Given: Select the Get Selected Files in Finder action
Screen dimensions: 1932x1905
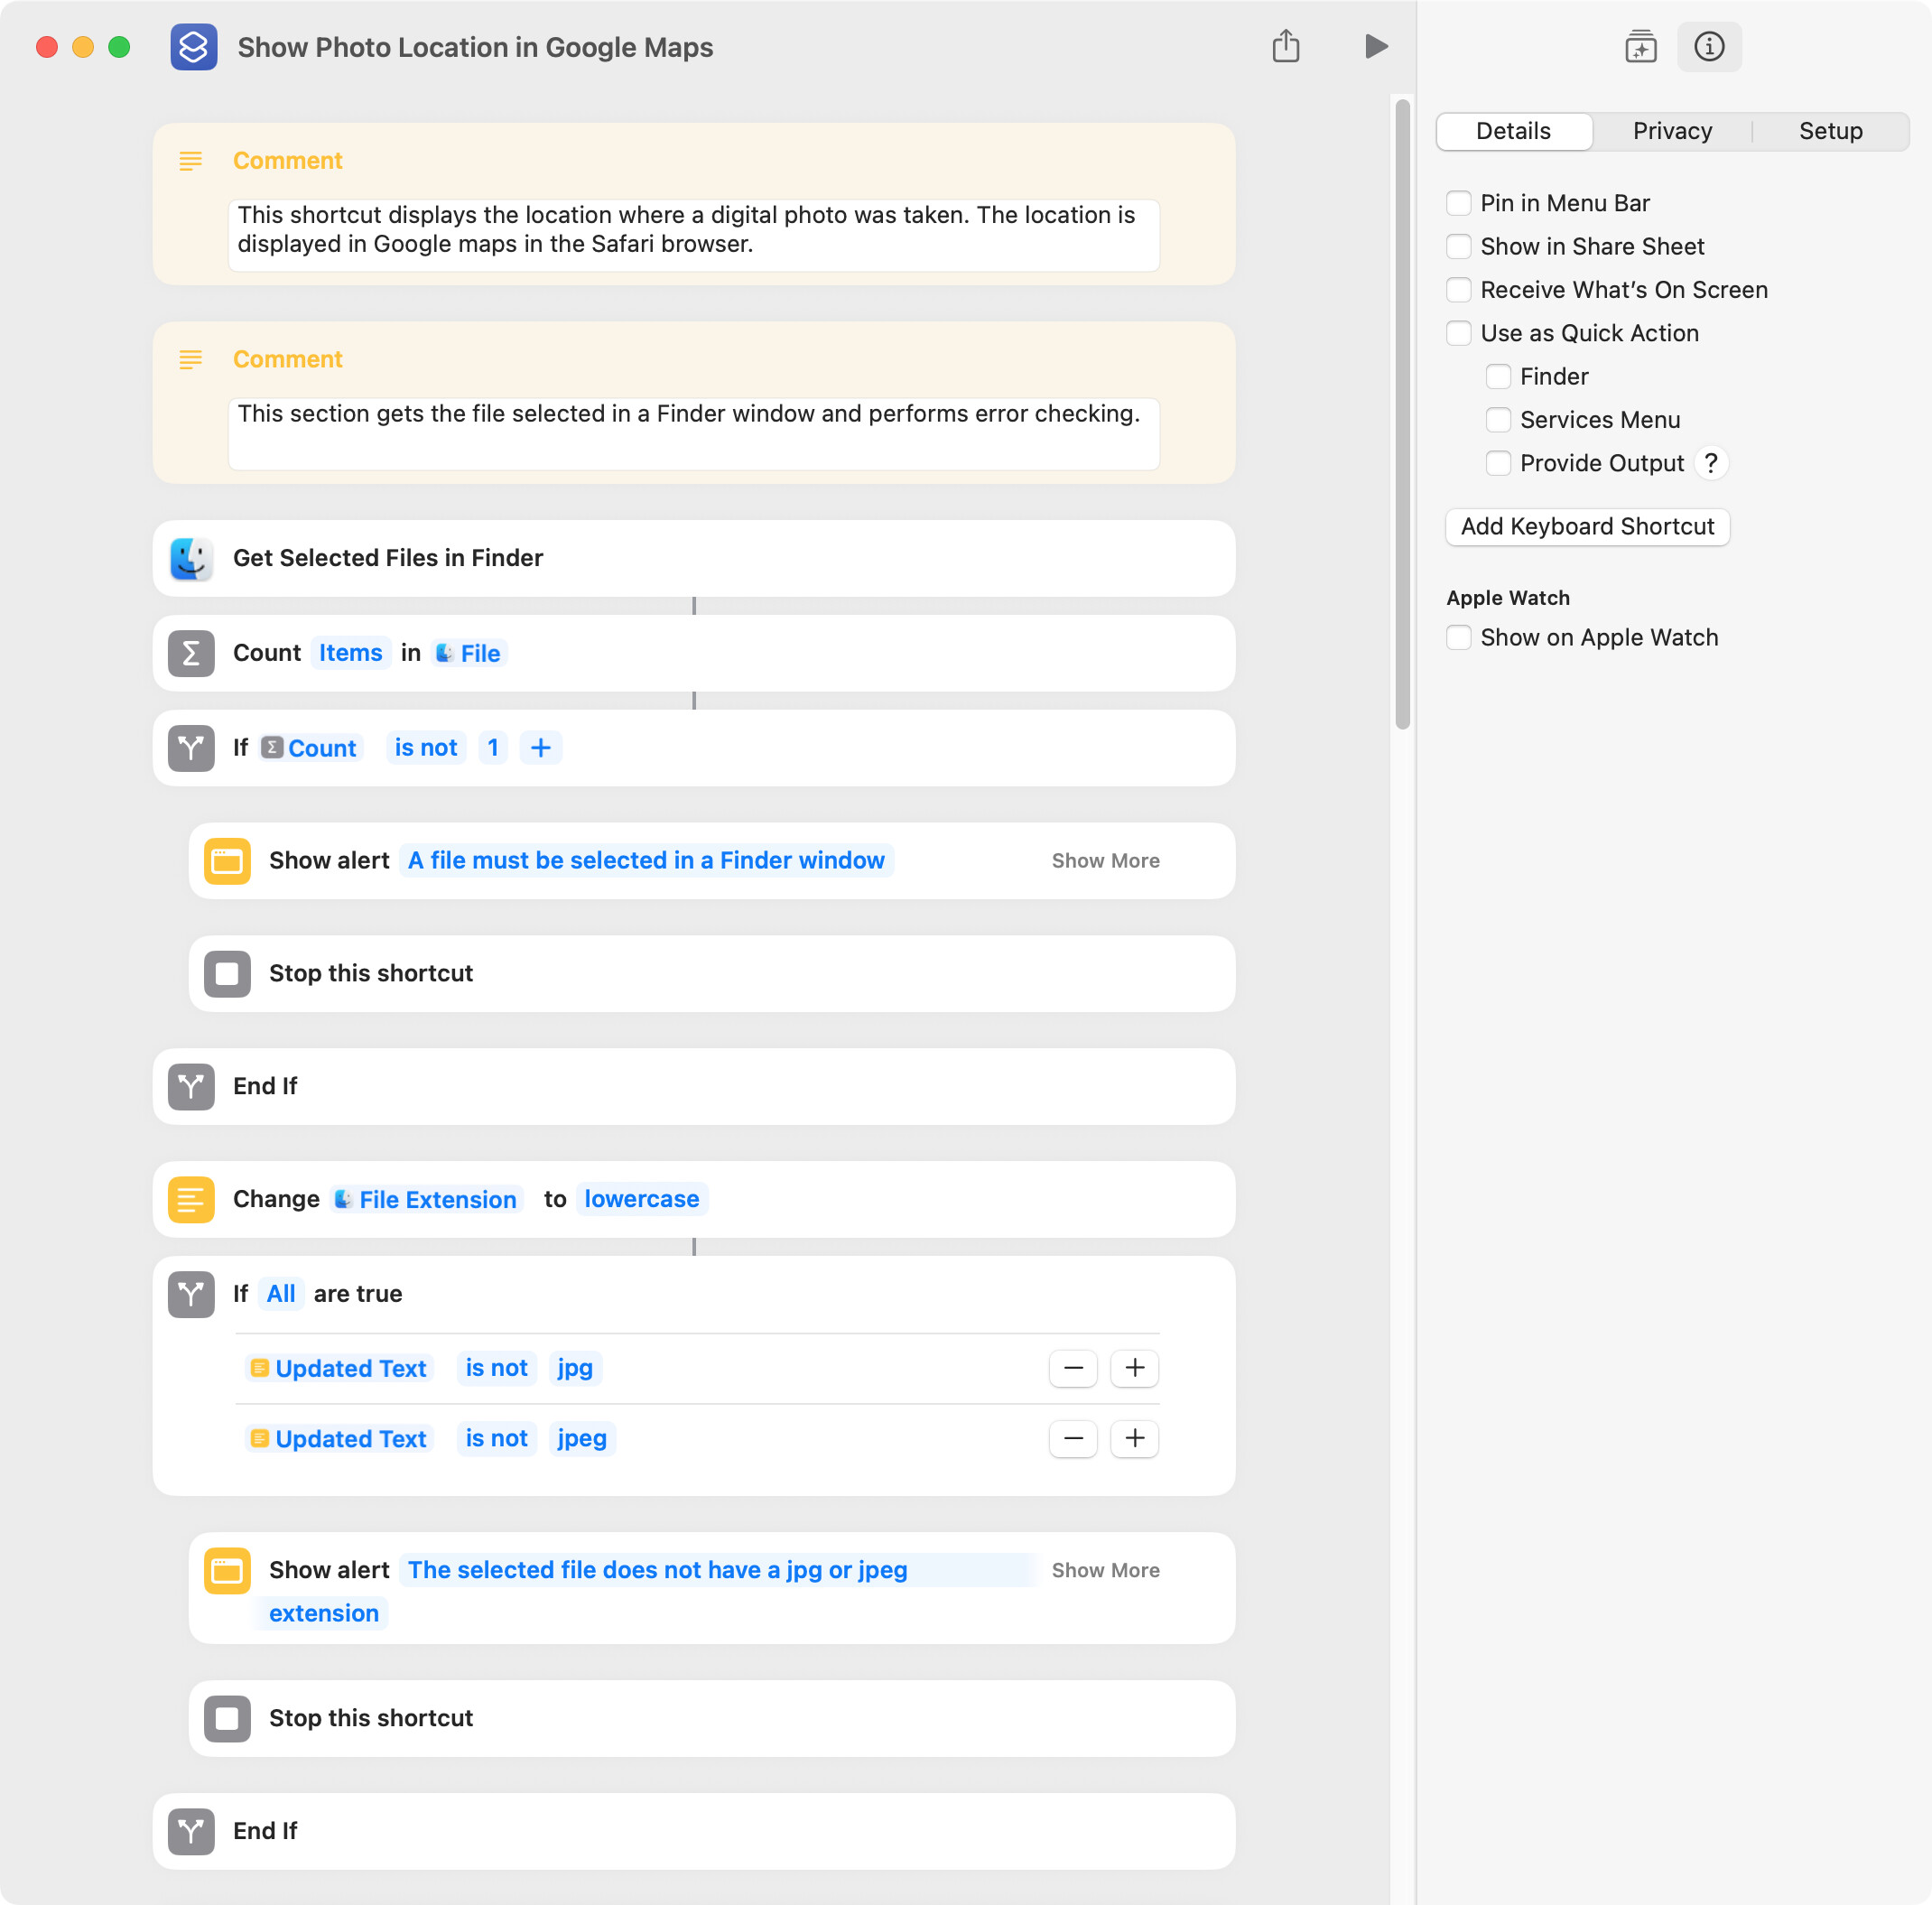Looking at the screenshot, I should point(694,558).
